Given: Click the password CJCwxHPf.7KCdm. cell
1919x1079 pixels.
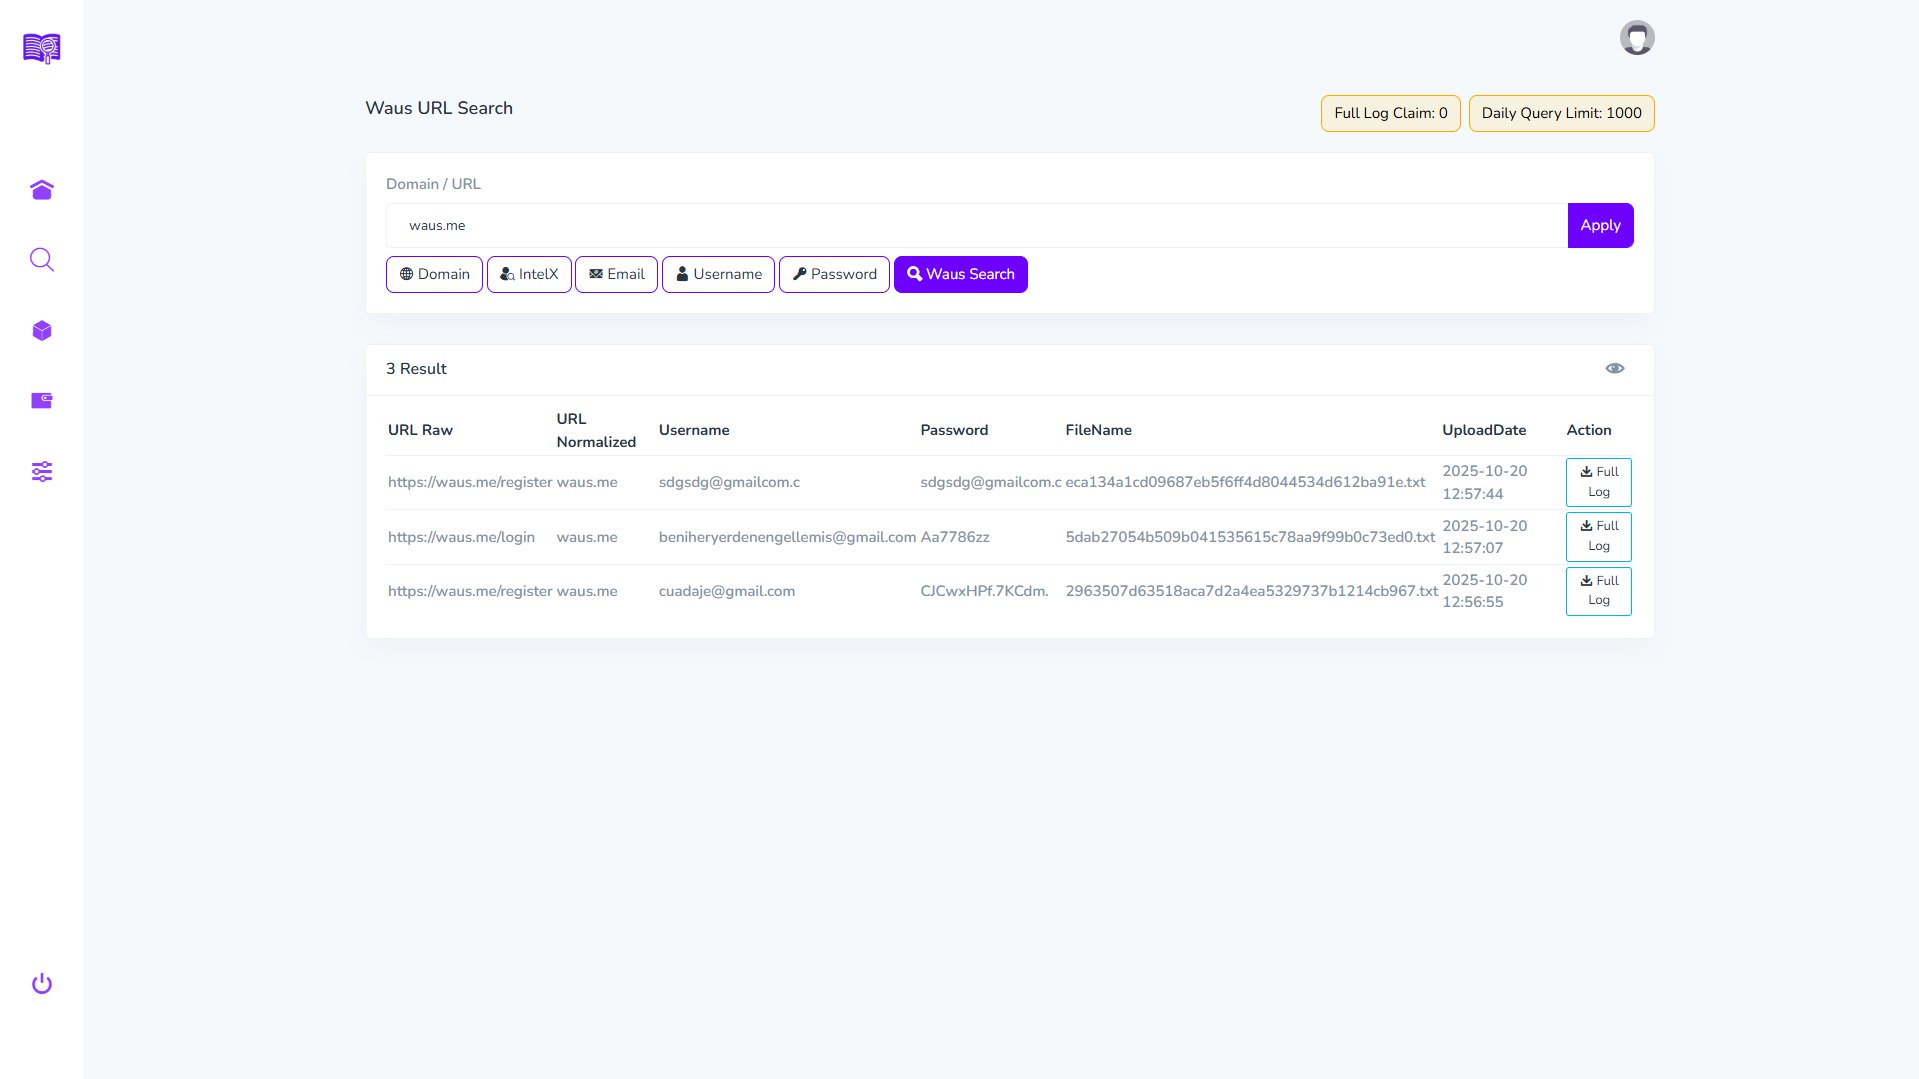Looking at the screenshot, I should click(984, 591).
